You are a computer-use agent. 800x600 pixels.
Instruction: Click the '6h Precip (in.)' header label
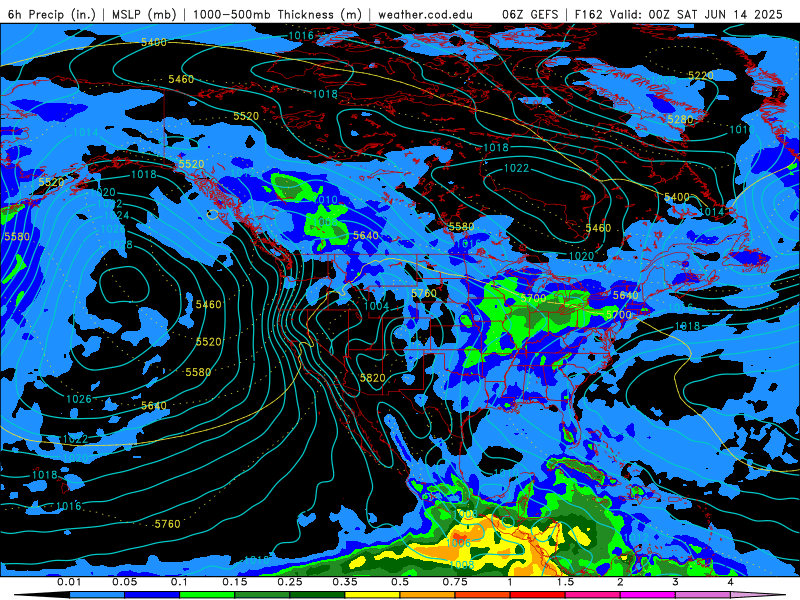tap(52, 14)
